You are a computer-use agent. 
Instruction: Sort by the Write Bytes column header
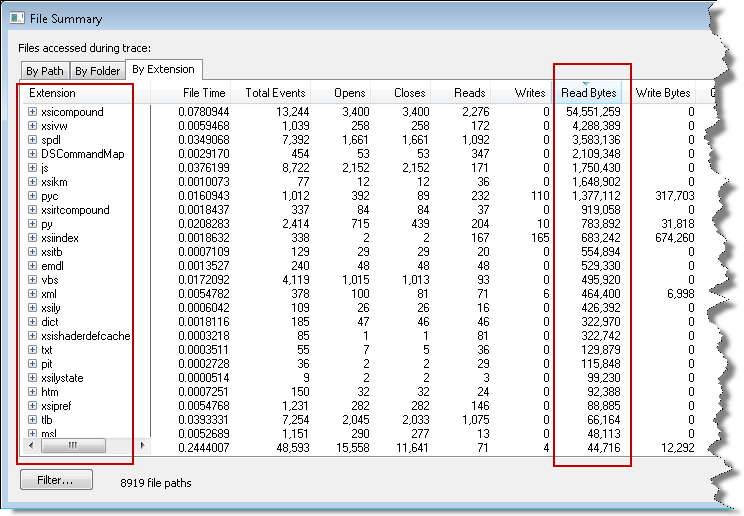coord(663,93)
